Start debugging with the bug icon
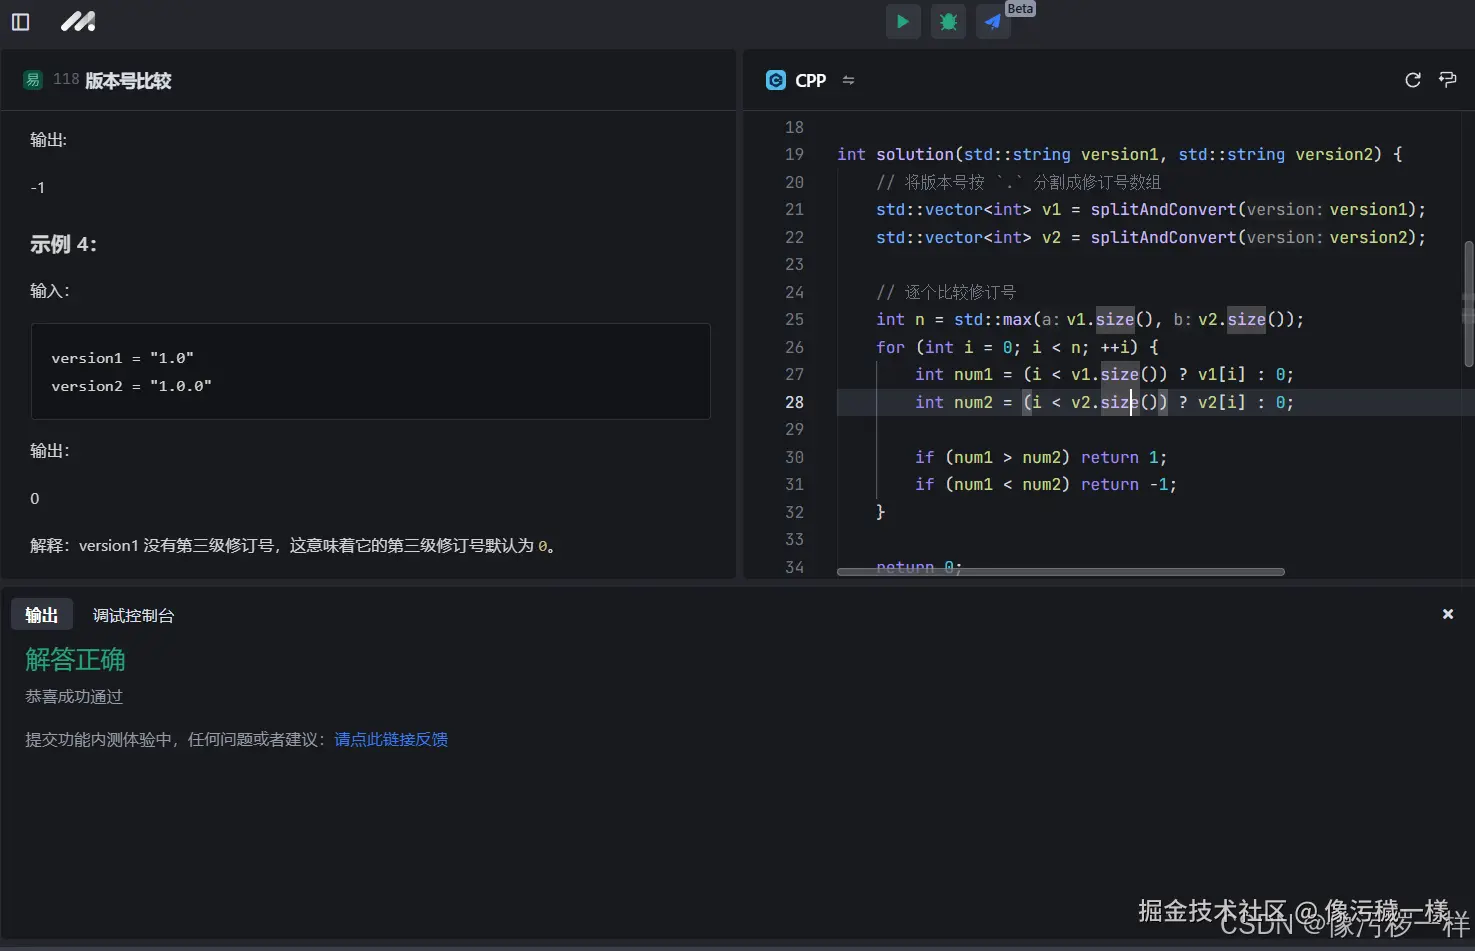 click(x=948, y=21)
